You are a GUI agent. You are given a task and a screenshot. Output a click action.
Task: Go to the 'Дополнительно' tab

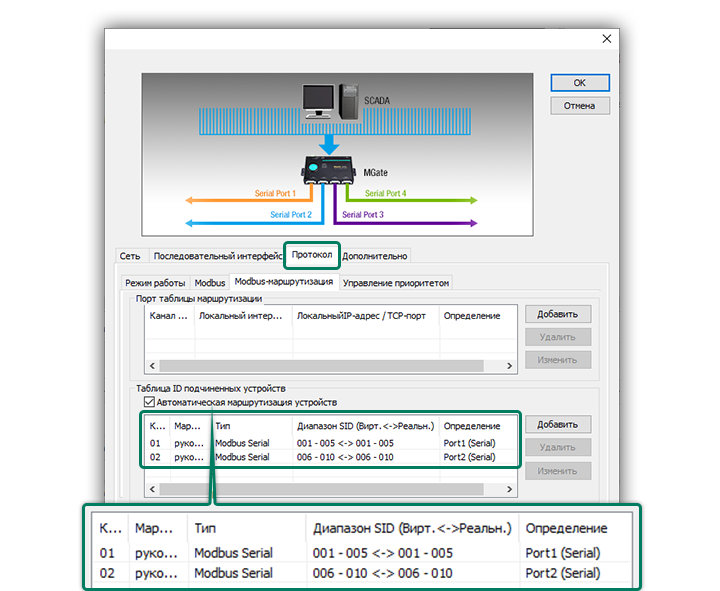(x=375, y=256)
